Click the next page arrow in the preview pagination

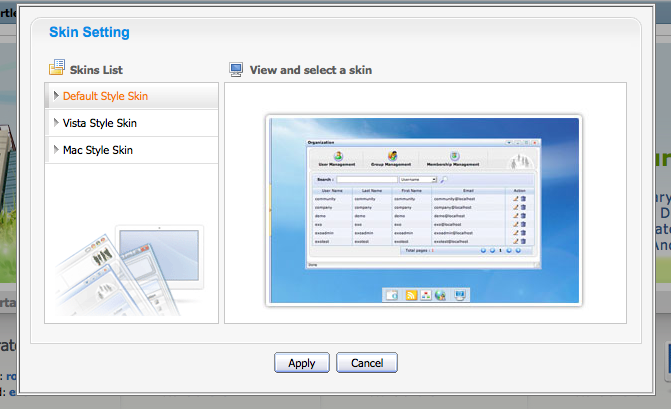click(509, 251)
